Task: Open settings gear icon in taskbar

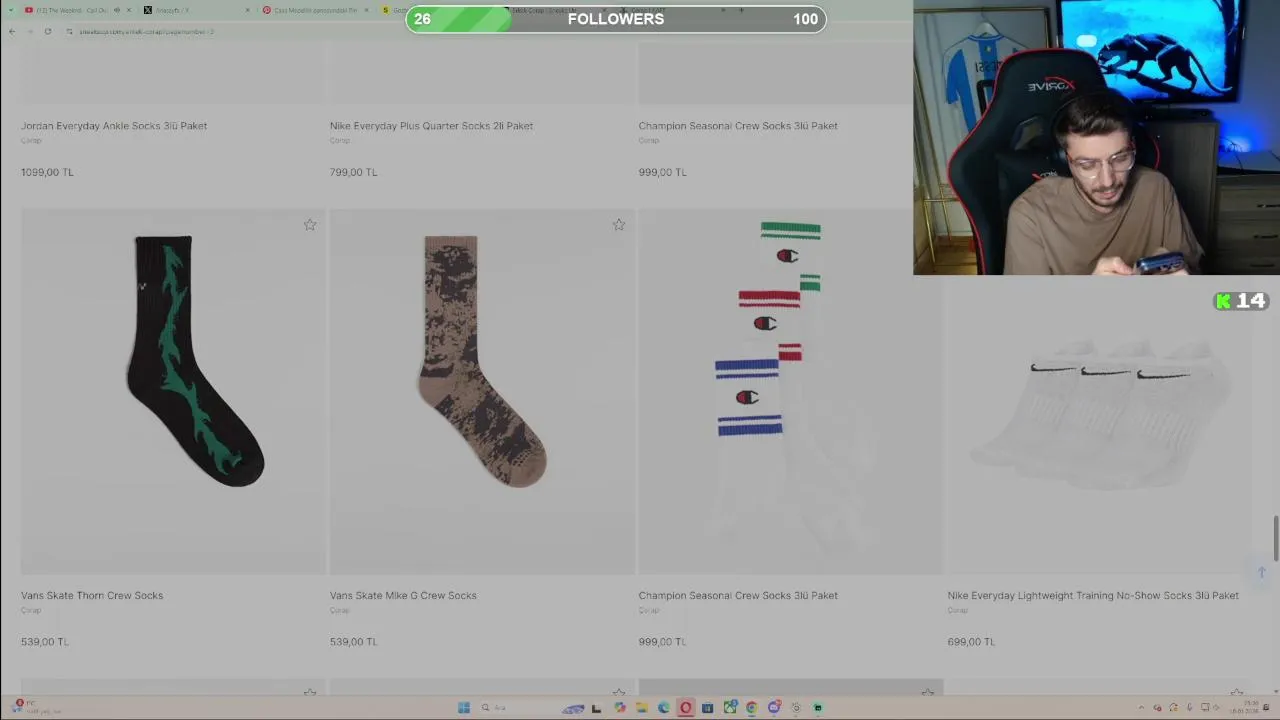Action: click(x=796, y=708)
